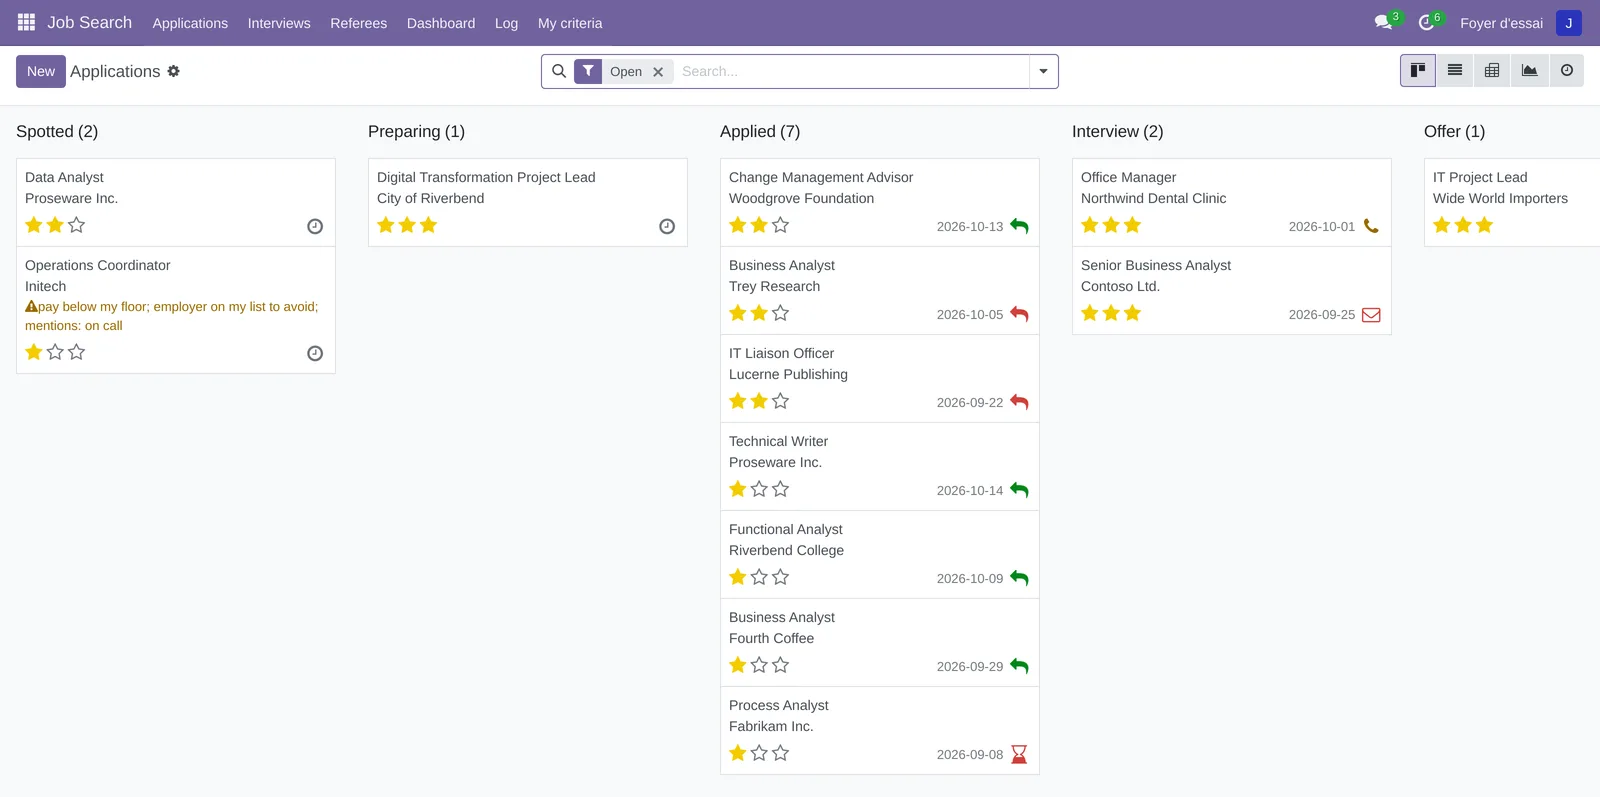This screenshot has height=797, width=1600.
Task: Click email activity on Senior Business Analyst
Action: [1371, 314]
